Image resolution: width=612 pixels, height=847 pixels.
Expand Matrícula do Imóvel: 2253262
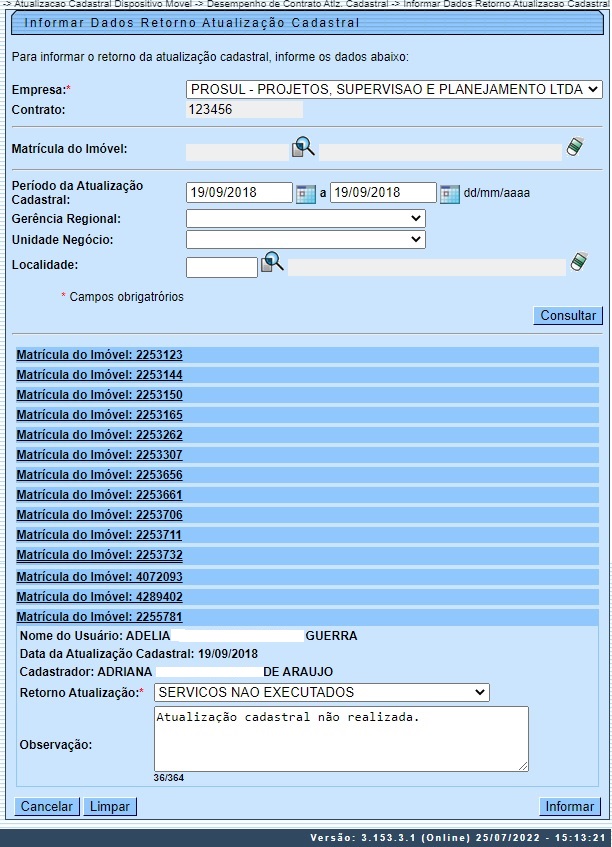(x=99, y=435)
